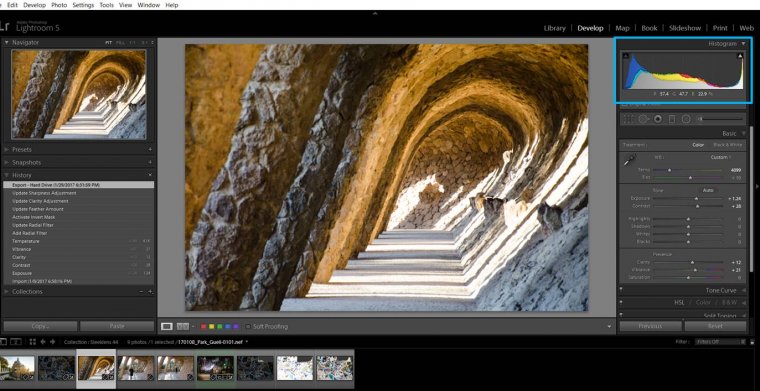Pick the White Balance Selector eyedropper
760x391 pixels.
[x=630, y=160]
